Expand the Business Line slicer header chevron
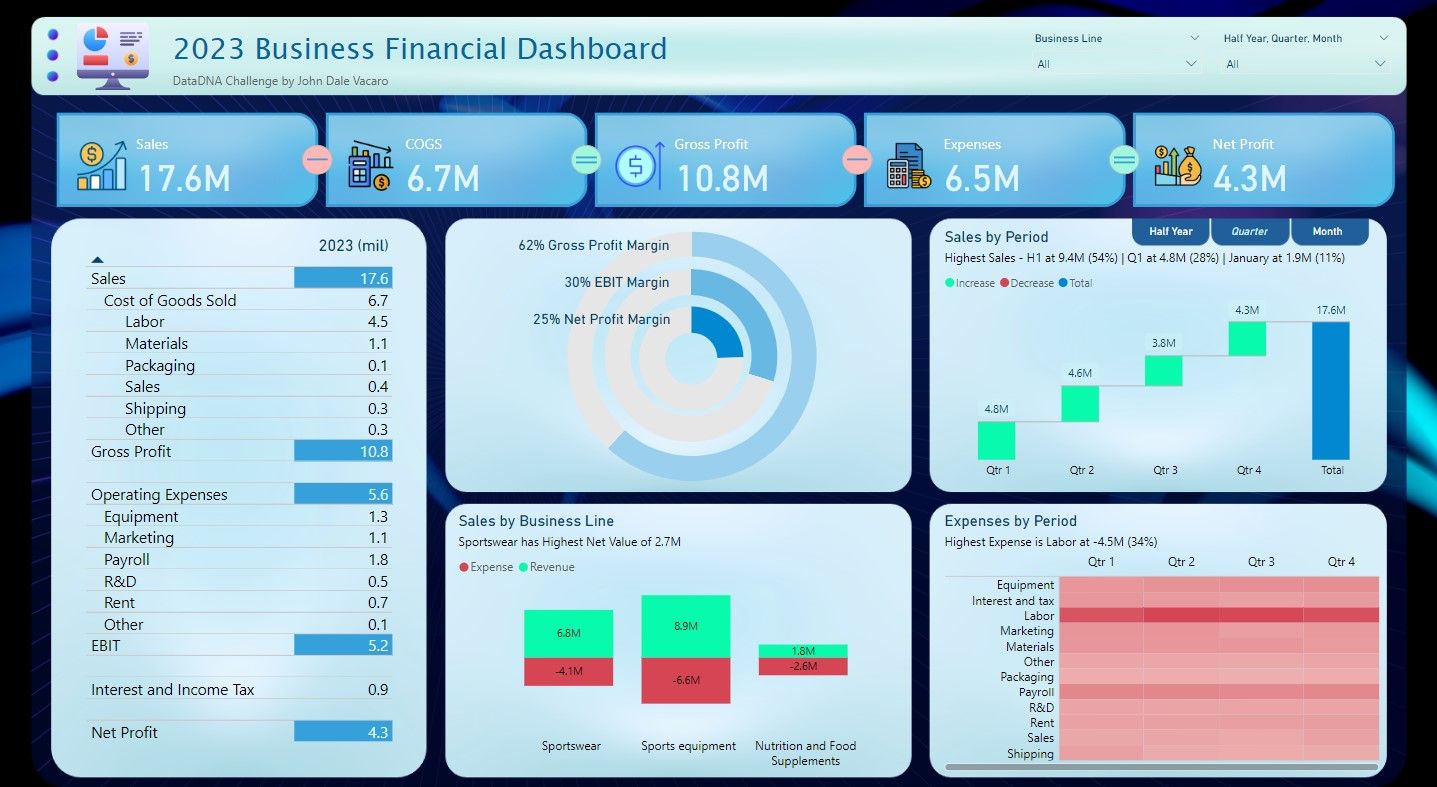The height and width of the screenshot is (787, 1437). point(1194,38)
